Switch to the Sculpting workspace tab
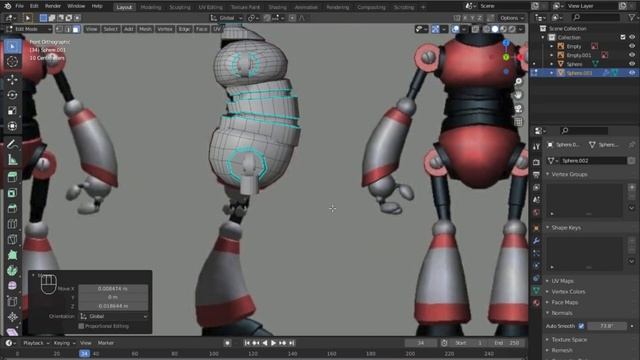The height and width of the screenshot is (360, 640). 180,7
